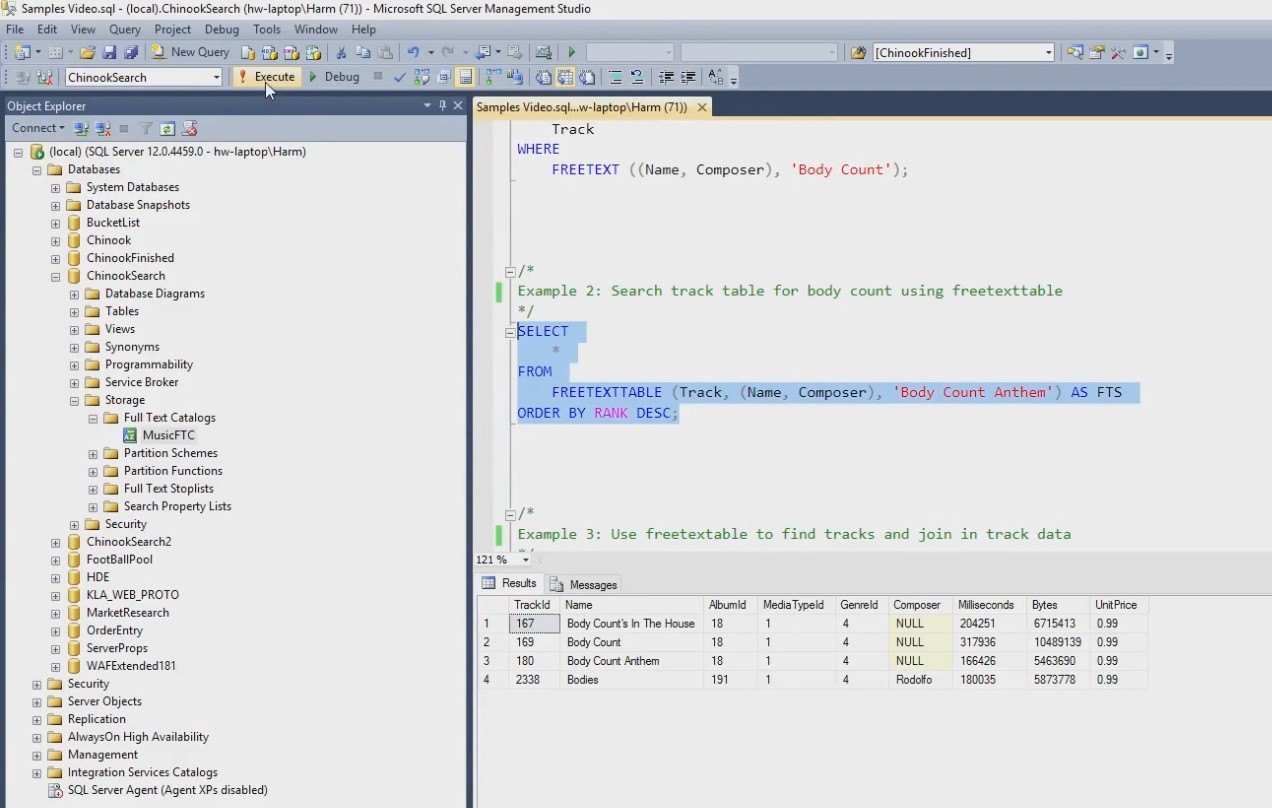Screen dimensions: 1272x808
Task: Click the Debug button in toolbar
Action: coord(334,77)
